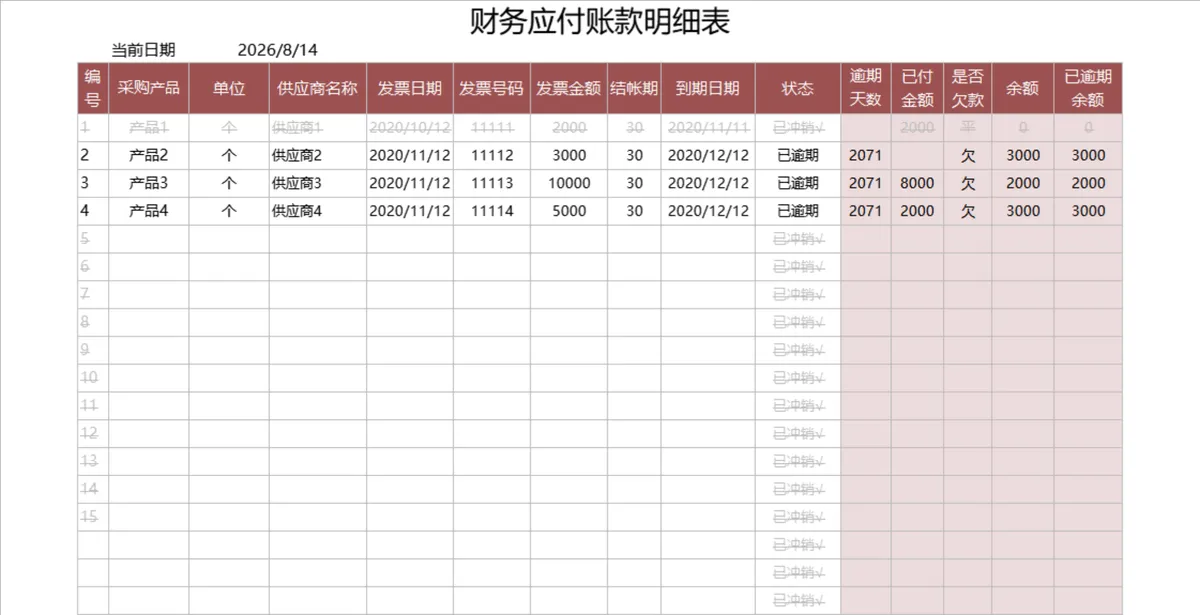Click the 逾期天数 column header
Viewport: 1200px width, 615px height.
[865, 88]
